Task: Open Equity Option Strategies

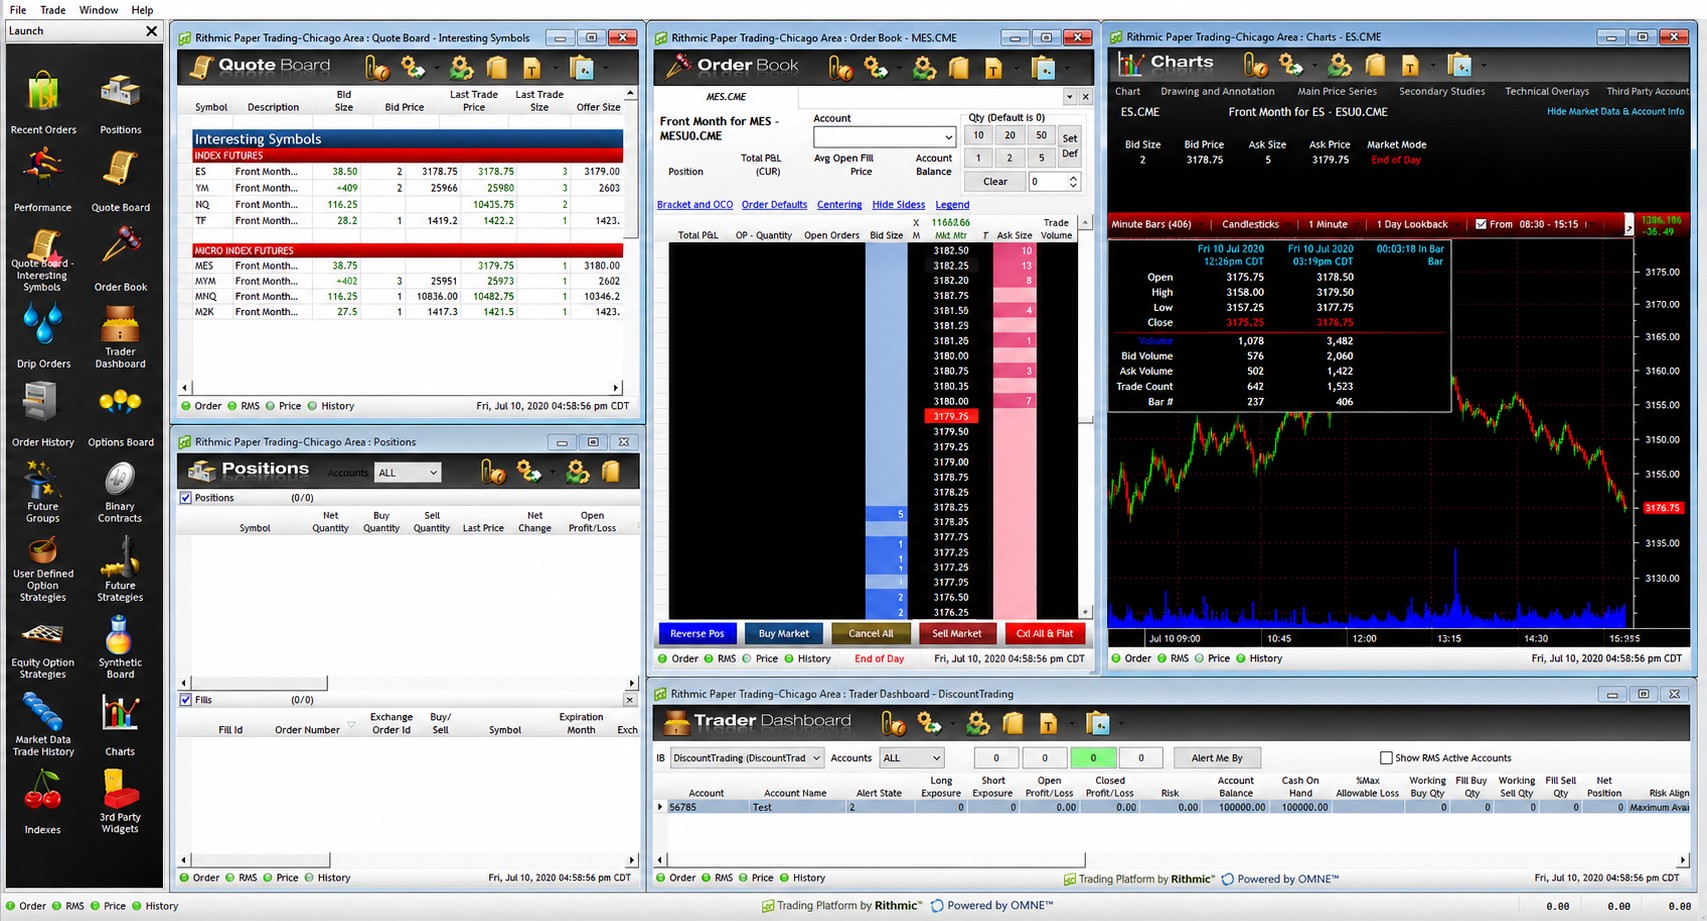Action: point(43,649)
